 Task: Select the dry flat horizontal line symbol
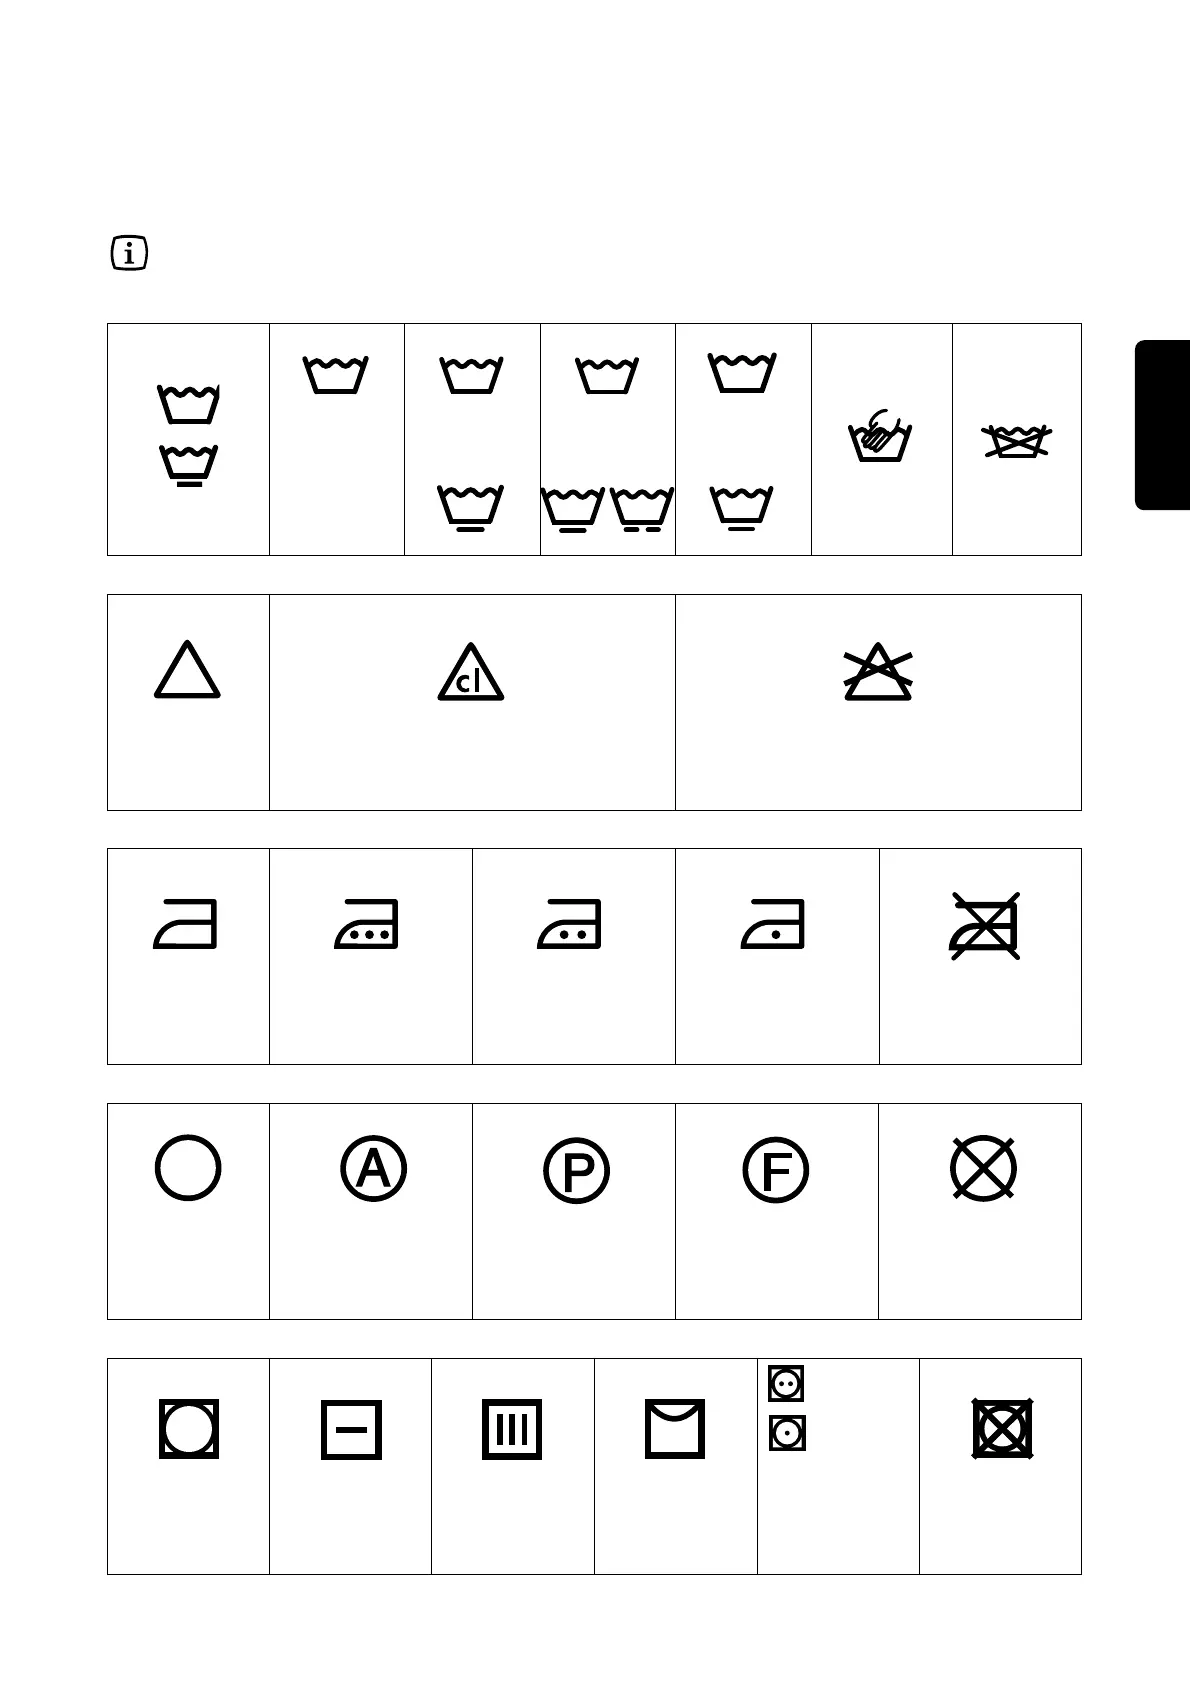click(351, 1430)
